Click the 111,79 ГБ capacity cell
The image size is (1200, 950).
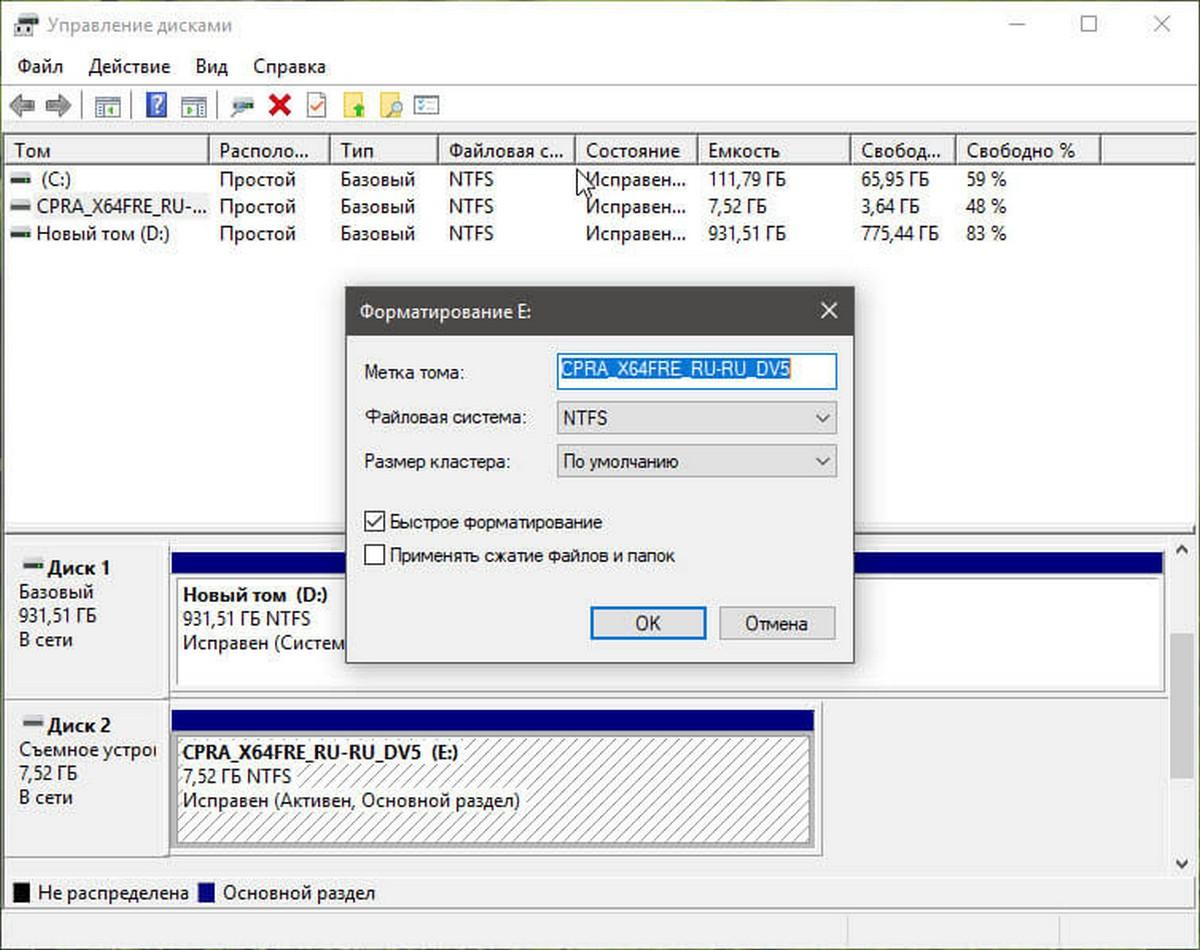click(x=746, y=180)
